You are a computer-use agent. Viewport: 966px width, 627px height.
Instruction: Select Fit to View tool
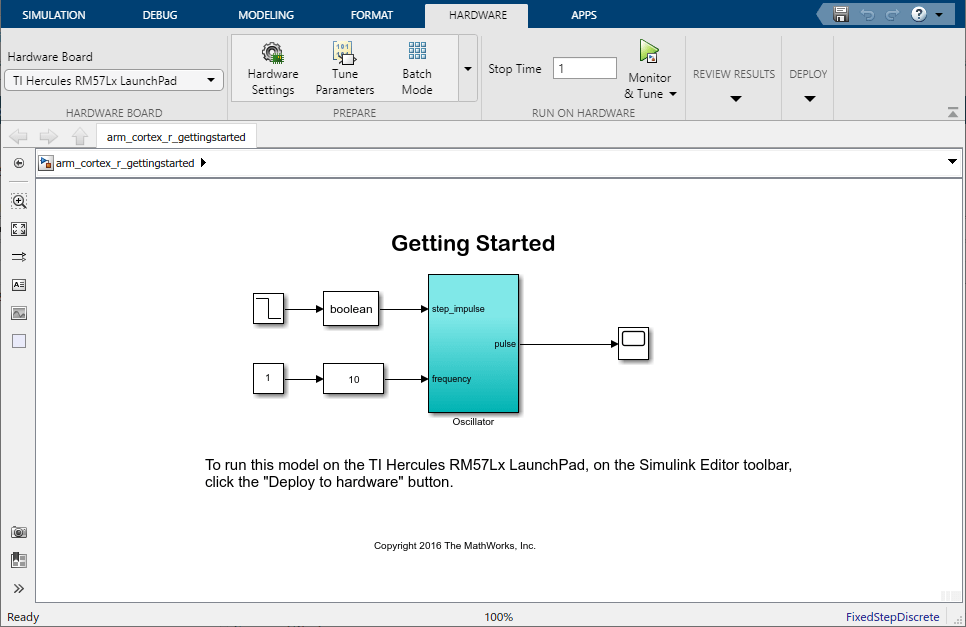click(x=19, y=229)
